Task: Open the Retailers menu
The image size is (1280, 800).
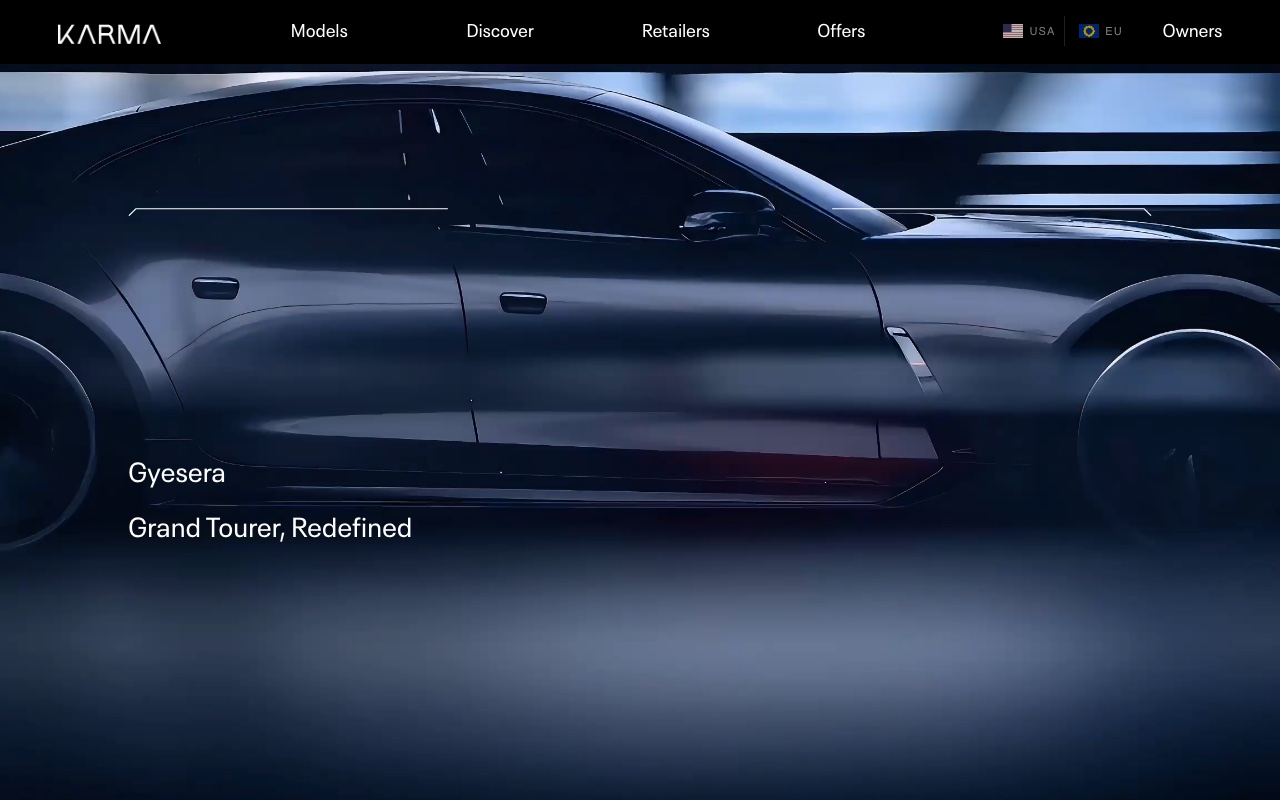Action: pos(676,31)
